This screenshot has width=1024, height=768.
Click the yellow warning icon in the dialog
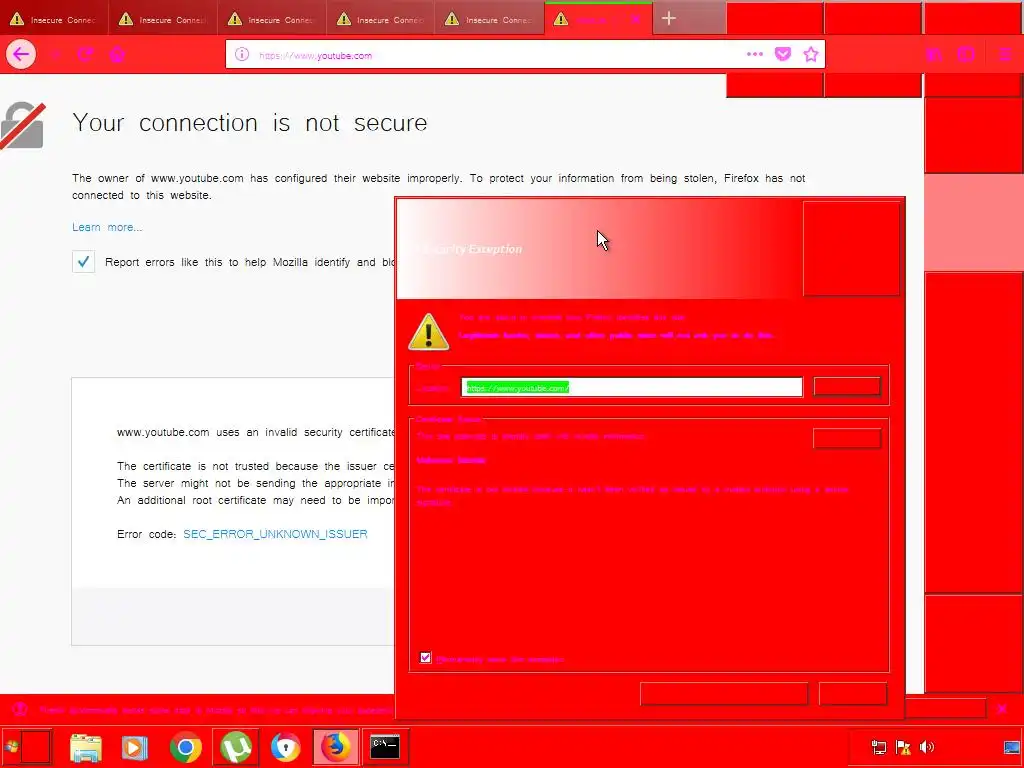[x=428, y=332]
